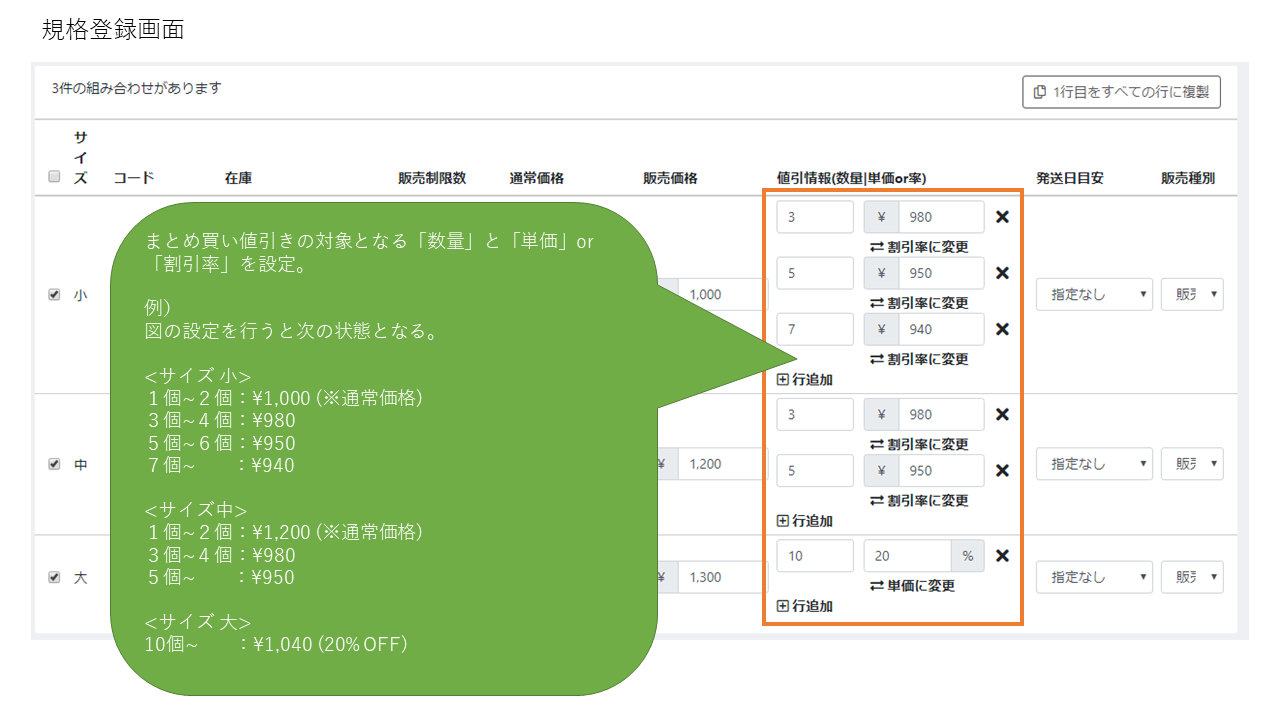Add a discount row for size 大
This screenshot has width=1280, height=720.
click(805, 606)
